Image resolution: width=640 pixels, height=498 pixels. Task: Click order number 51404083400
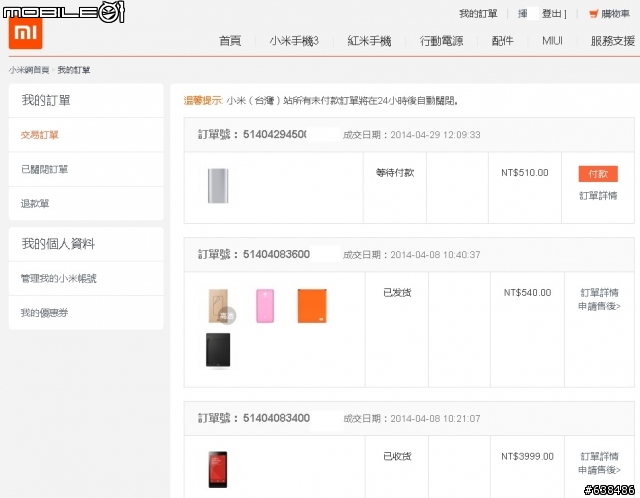coord(276,418)
